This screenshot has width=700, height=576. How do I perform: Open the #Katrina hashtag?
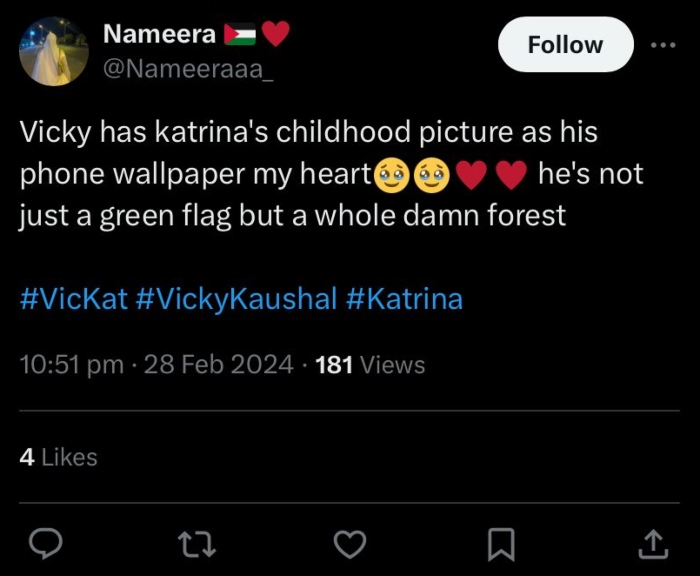(404, 299)
